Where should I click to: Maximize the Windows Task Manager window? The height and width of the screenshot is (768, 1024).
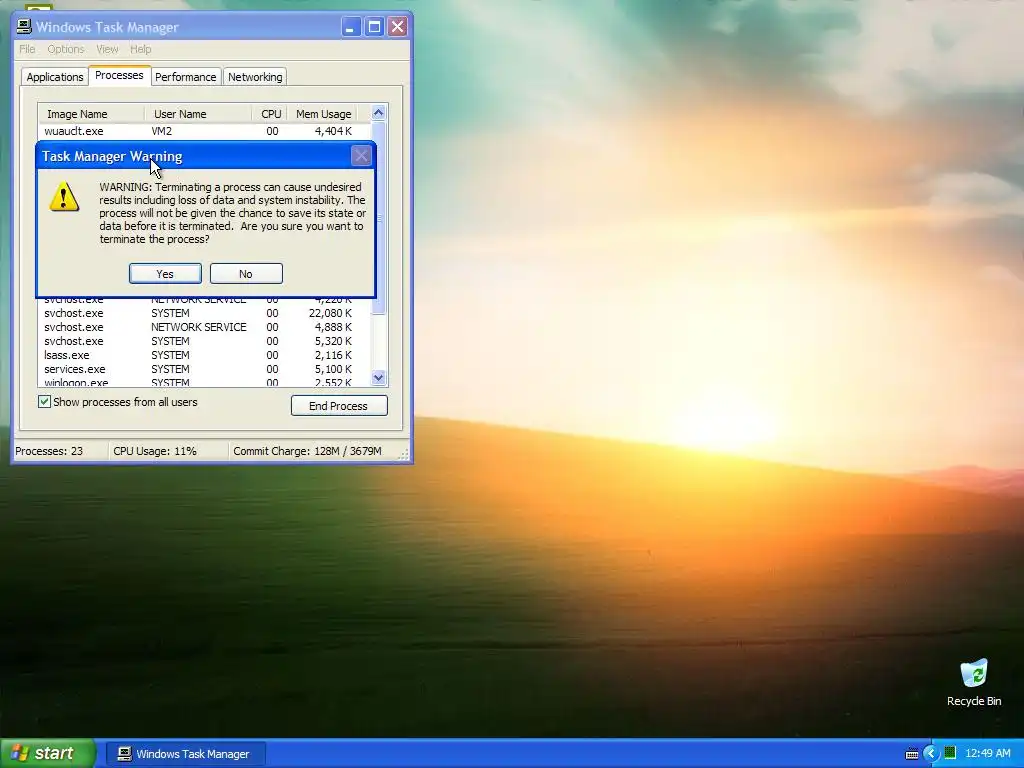pyautogui.click(x=374, y=27)
